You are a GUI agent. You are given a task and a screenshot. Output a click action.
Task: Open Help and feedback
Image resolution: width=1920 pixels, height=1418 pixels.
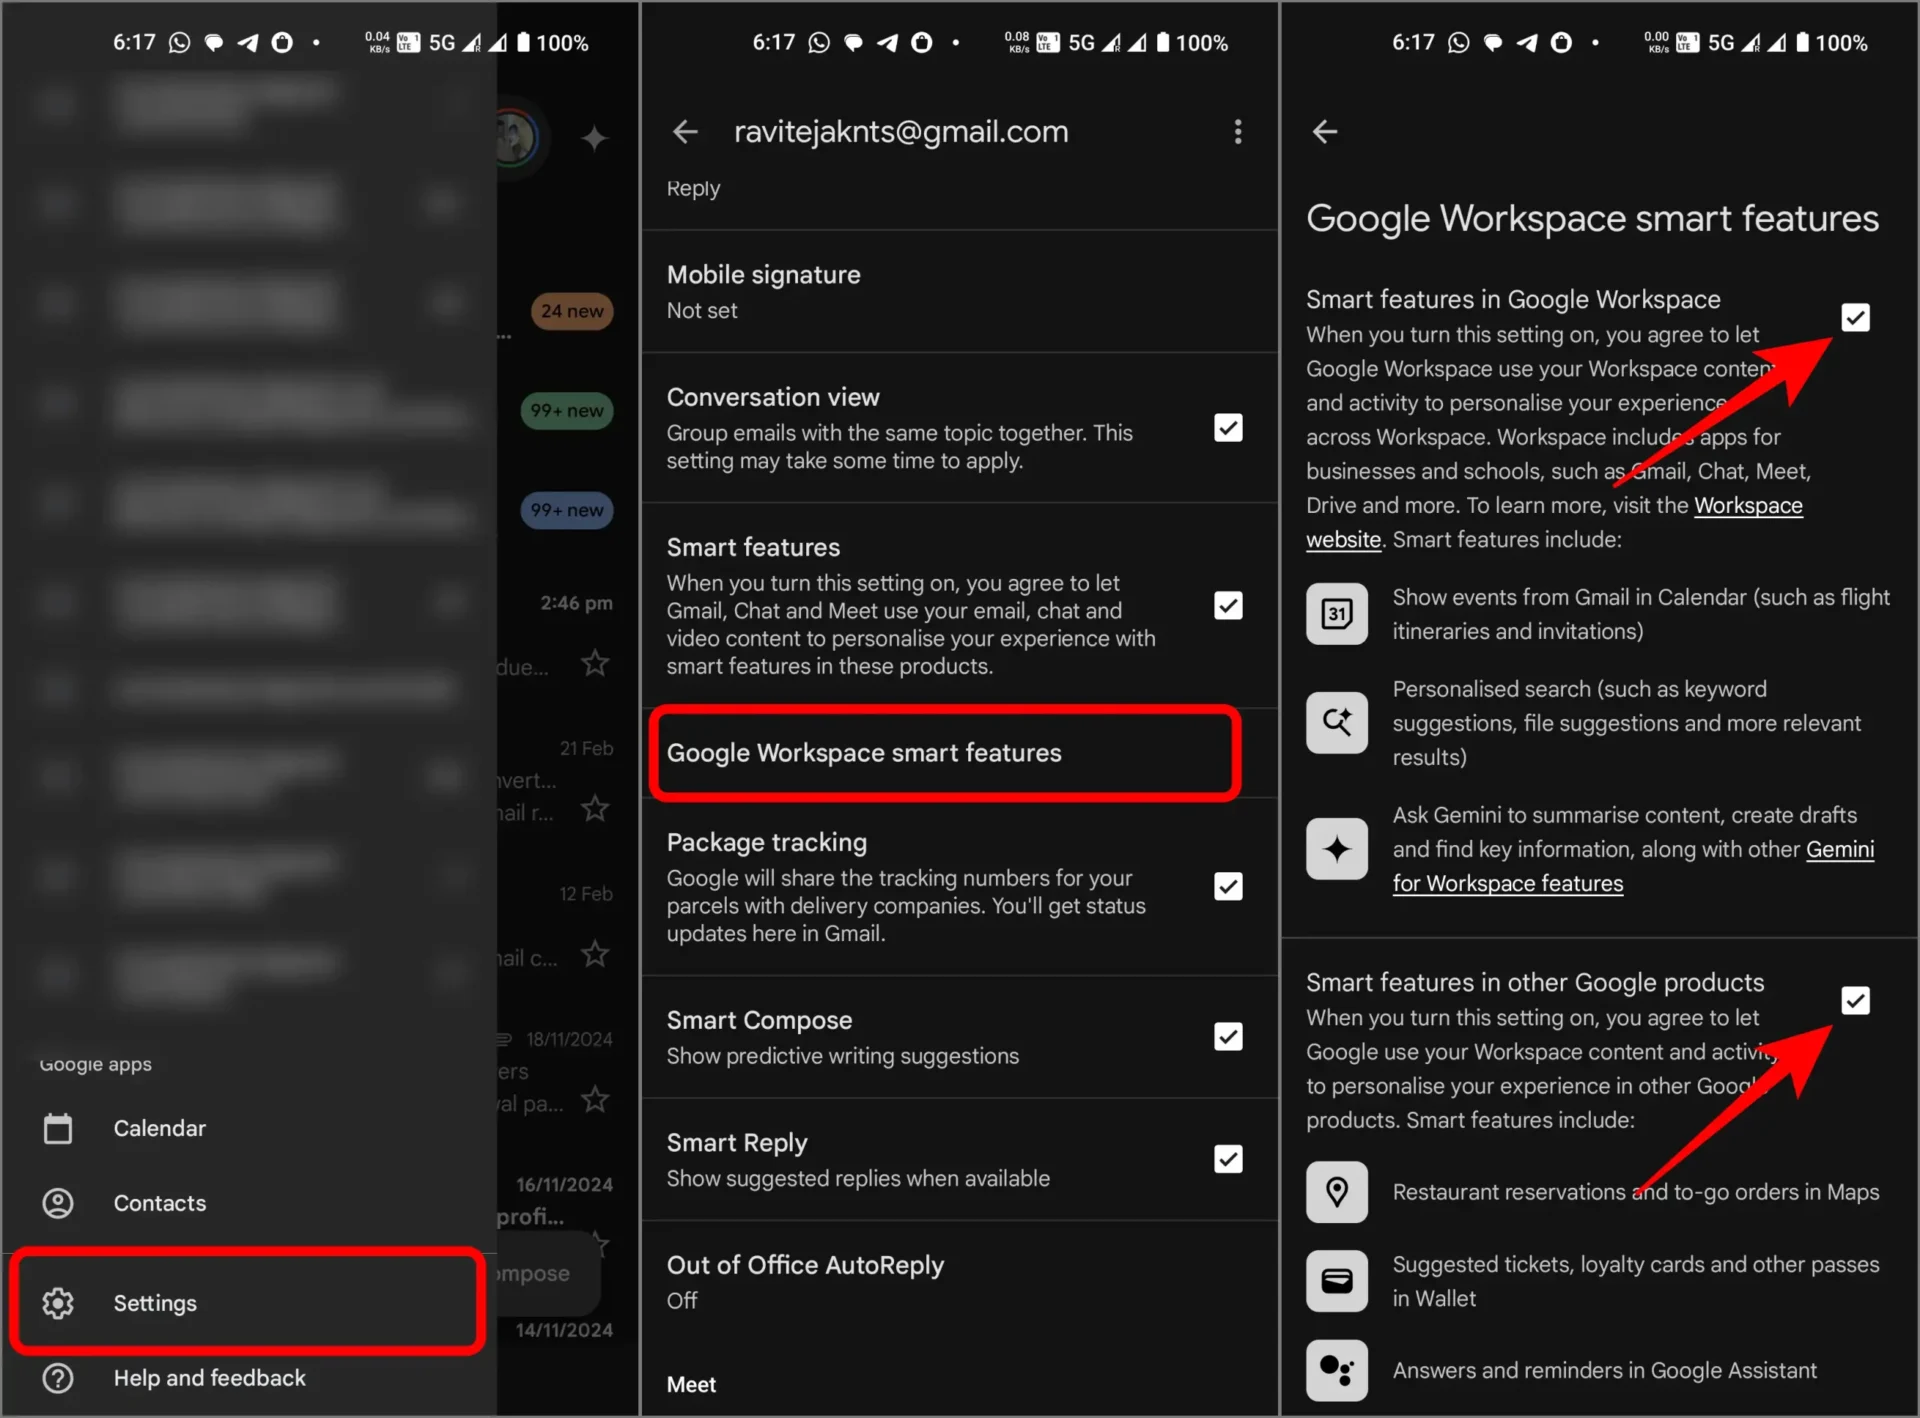(x=208, y=1377)
